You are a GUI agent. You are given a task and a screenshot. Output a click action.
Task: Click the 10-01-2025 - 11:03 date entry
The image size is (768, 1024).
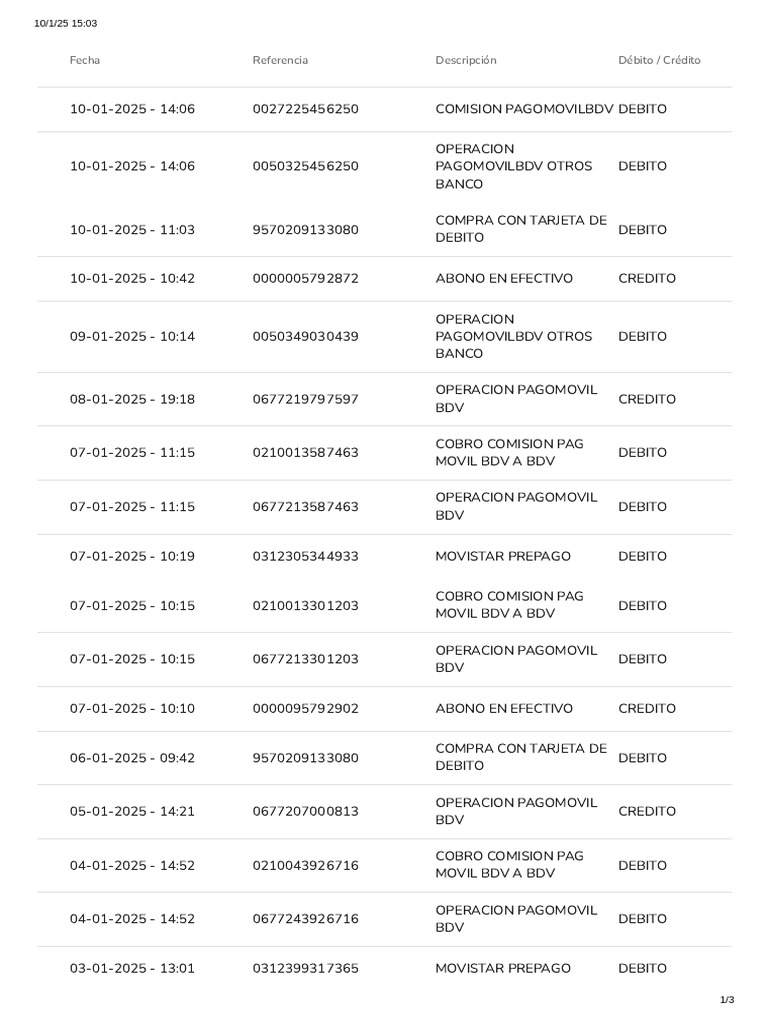click(x=132, y=230)
